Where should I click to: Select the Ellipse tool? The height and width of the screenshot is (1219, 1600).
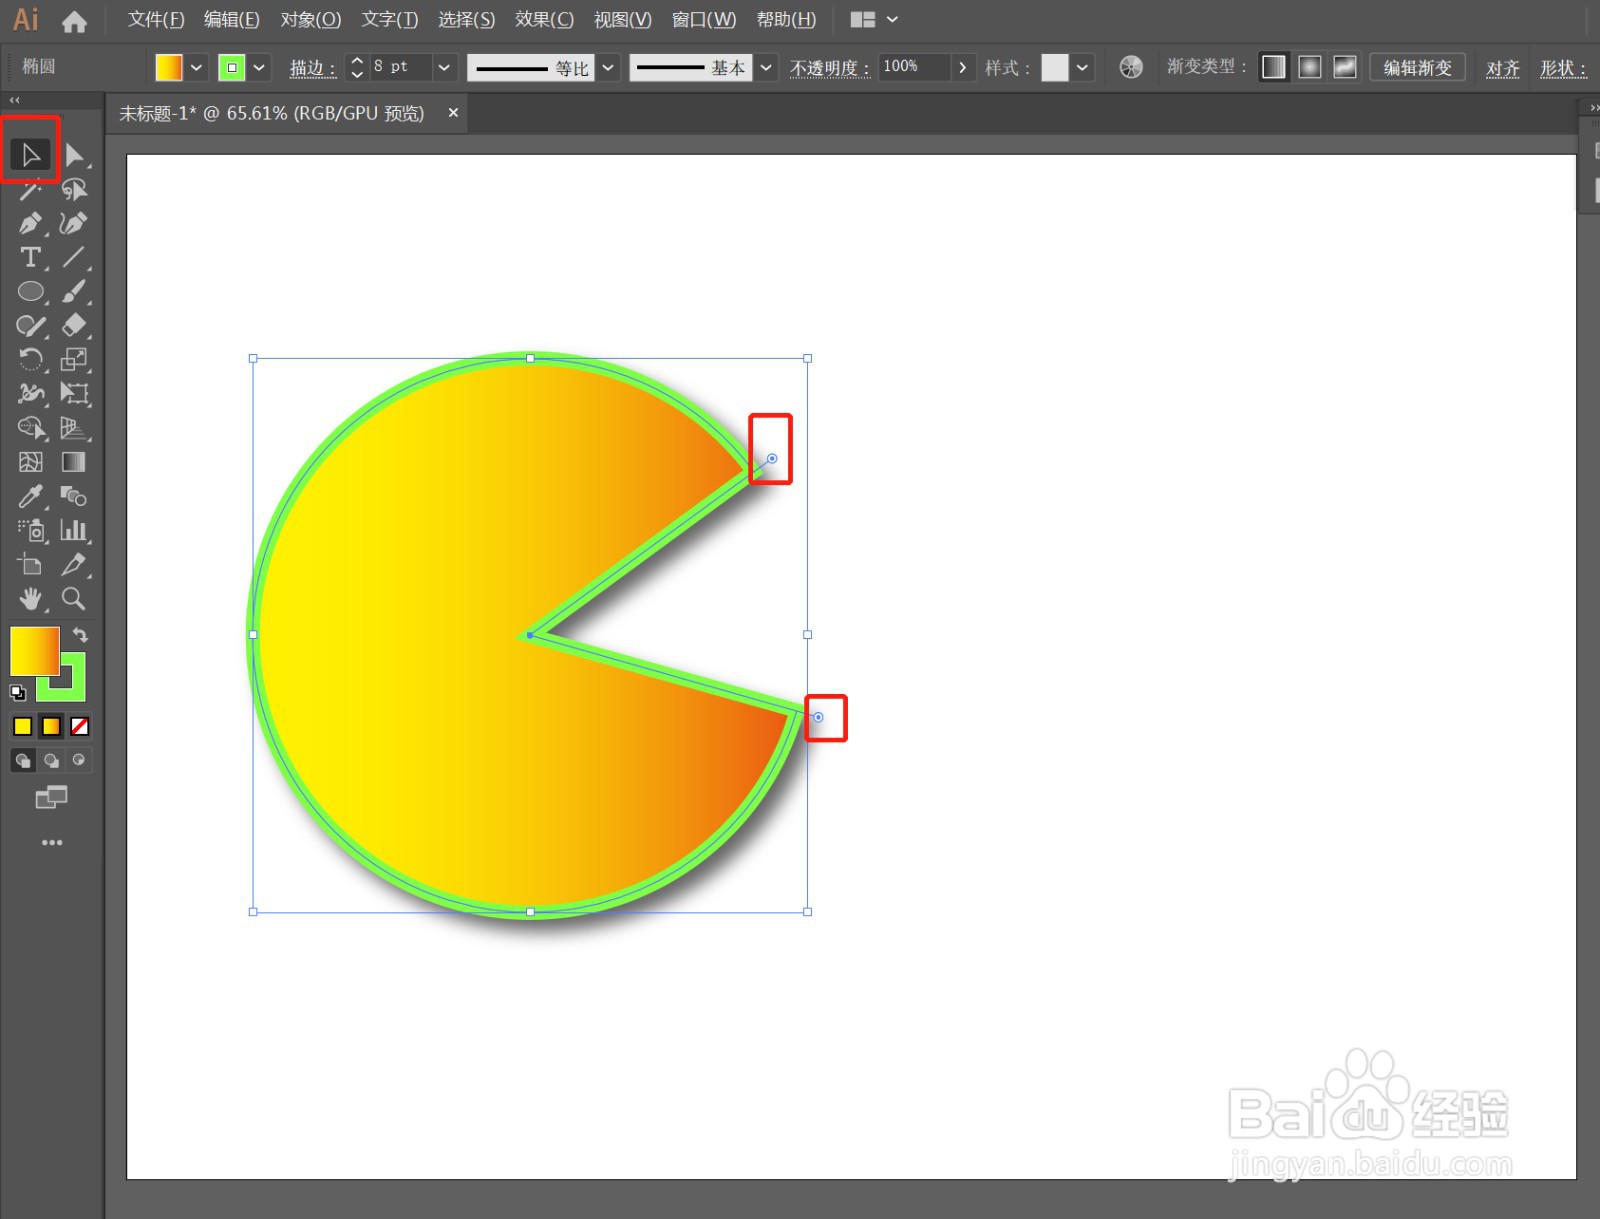[x=30, y=291]
